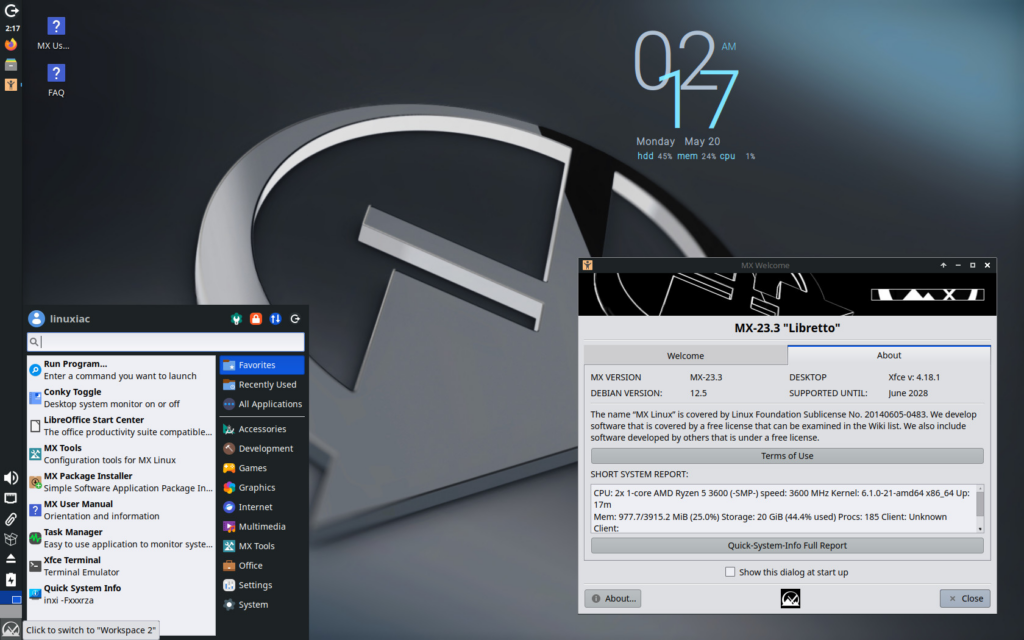Expand the Multimedia application category
The width and height of the screenshot is (1024, 640).
click(x=261, y=527)
